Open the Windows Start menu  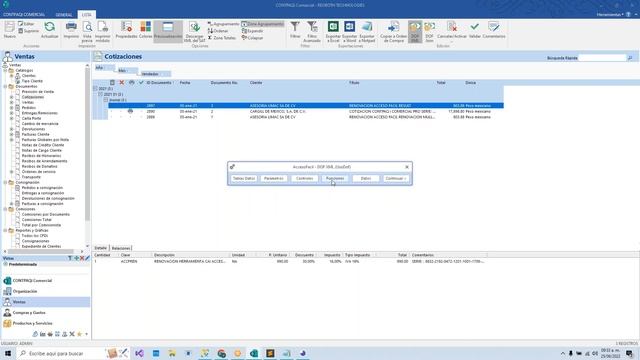click(x=7, y=353)
